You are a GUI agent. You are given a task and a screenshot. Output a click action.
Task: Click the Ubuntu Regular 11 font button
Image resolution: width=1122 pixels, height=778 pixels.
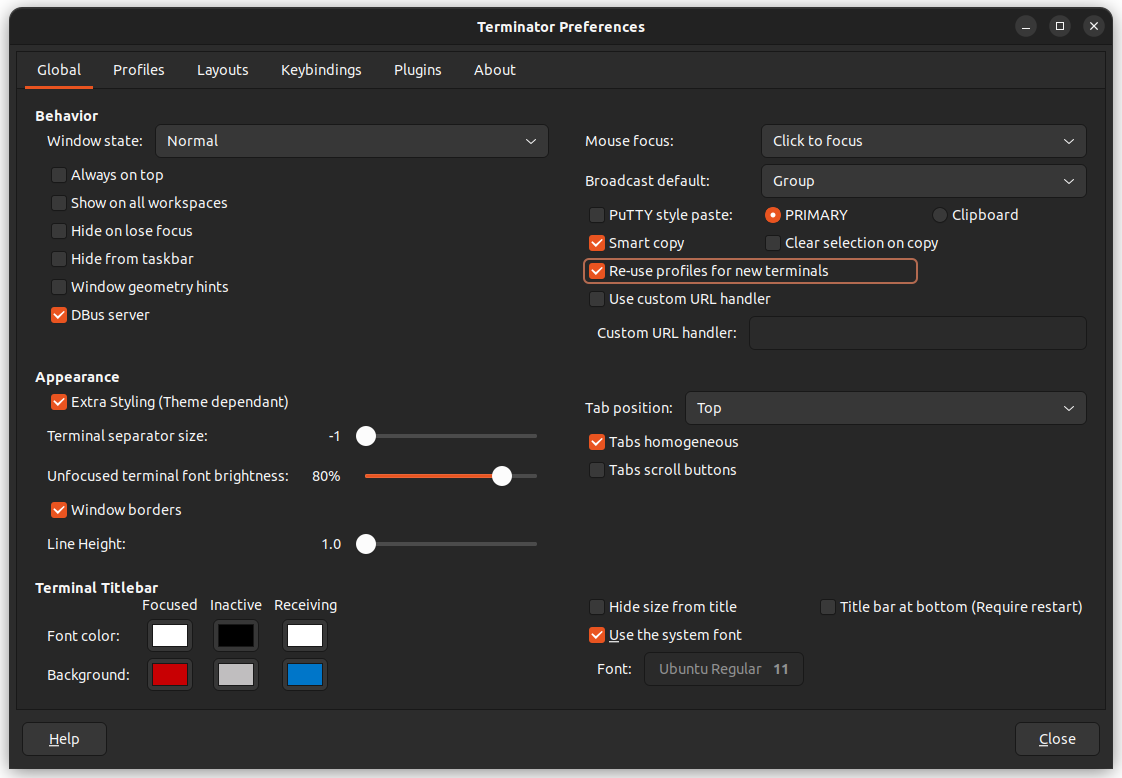coord(723,669)
